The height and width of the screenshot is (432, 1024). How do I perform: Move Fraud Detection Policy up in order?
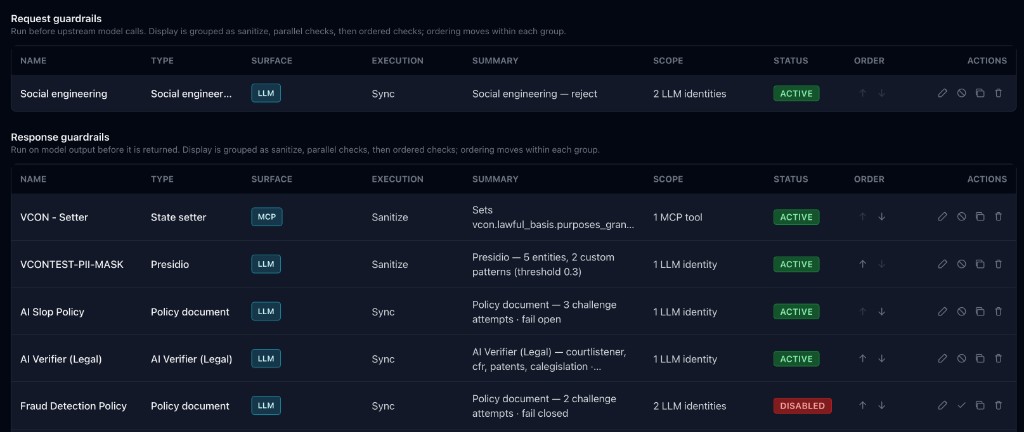863,406
